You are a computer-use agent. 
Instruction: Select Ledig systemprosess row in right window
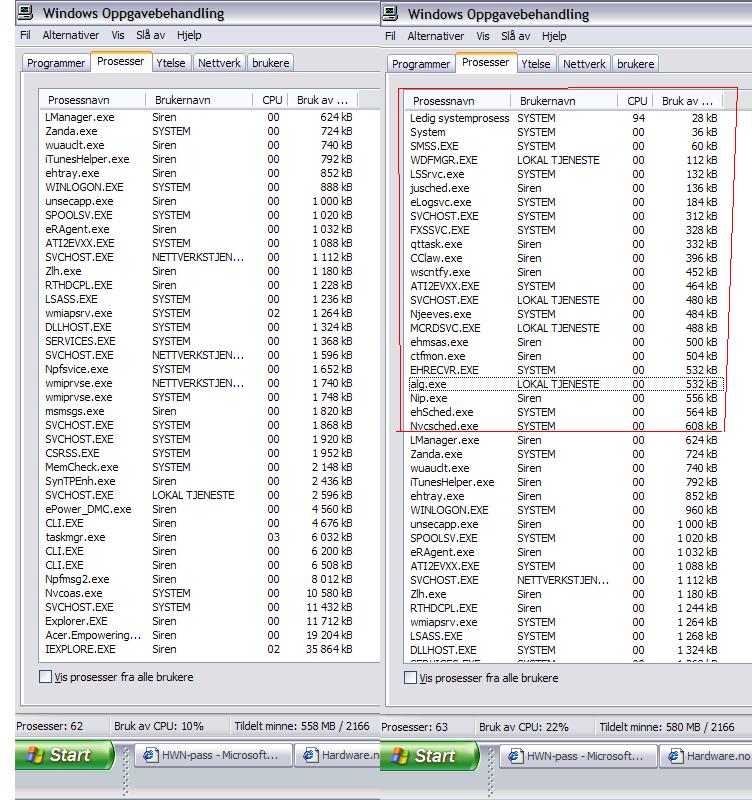(564, 118)
